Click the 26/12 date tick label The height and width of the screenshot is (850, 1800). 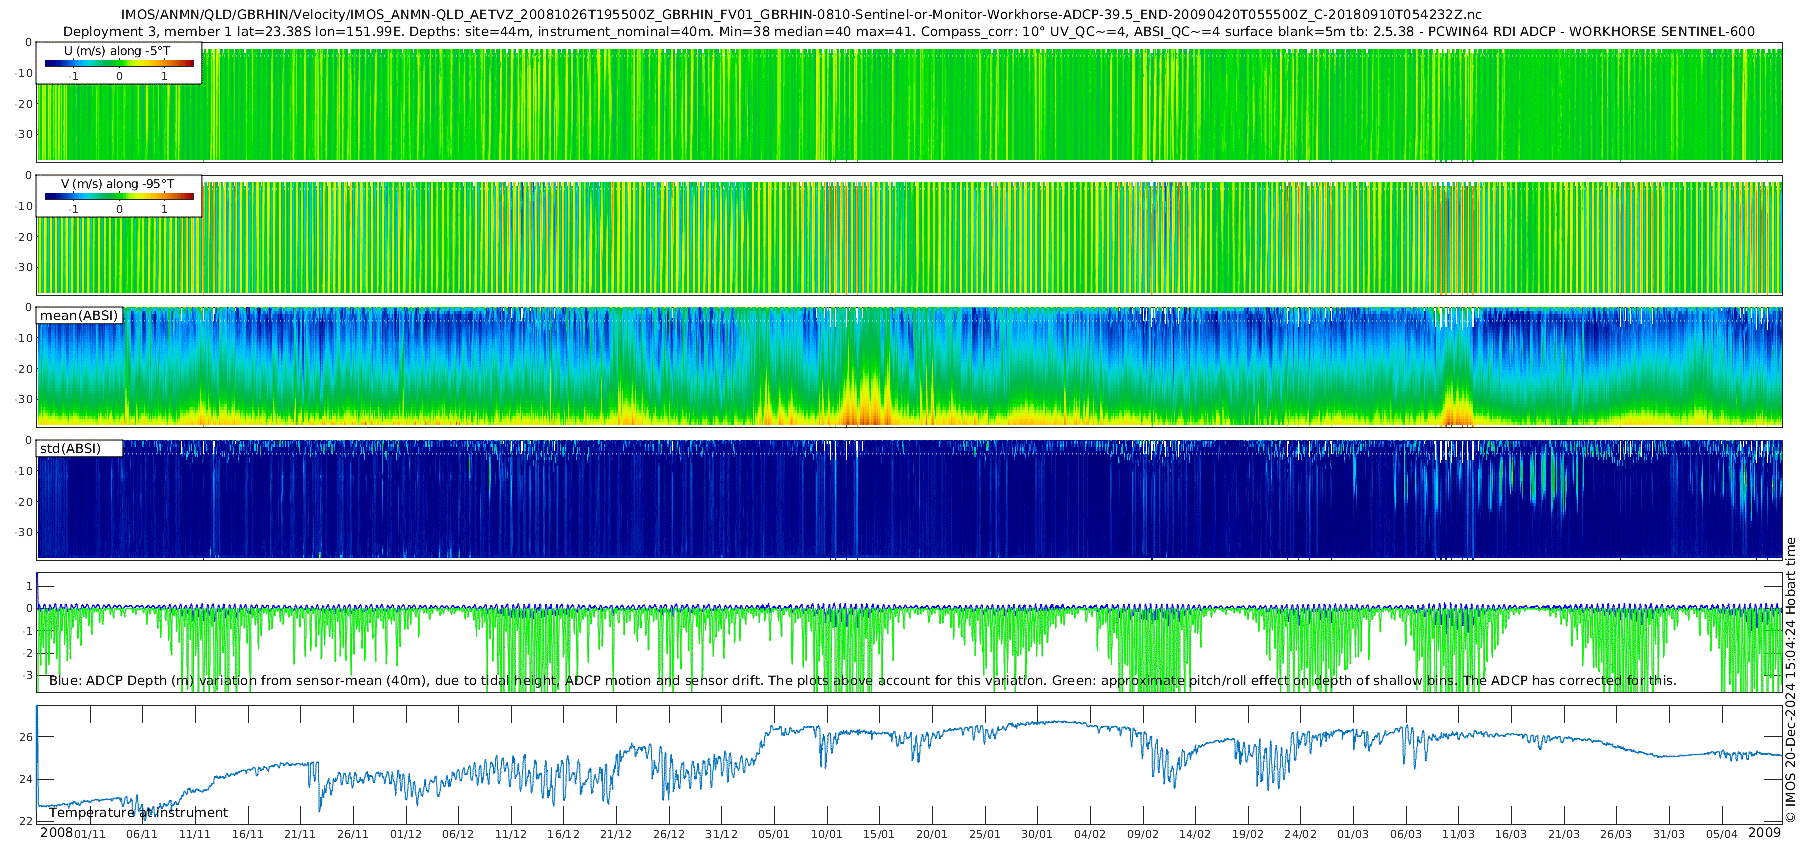(668, 834)
